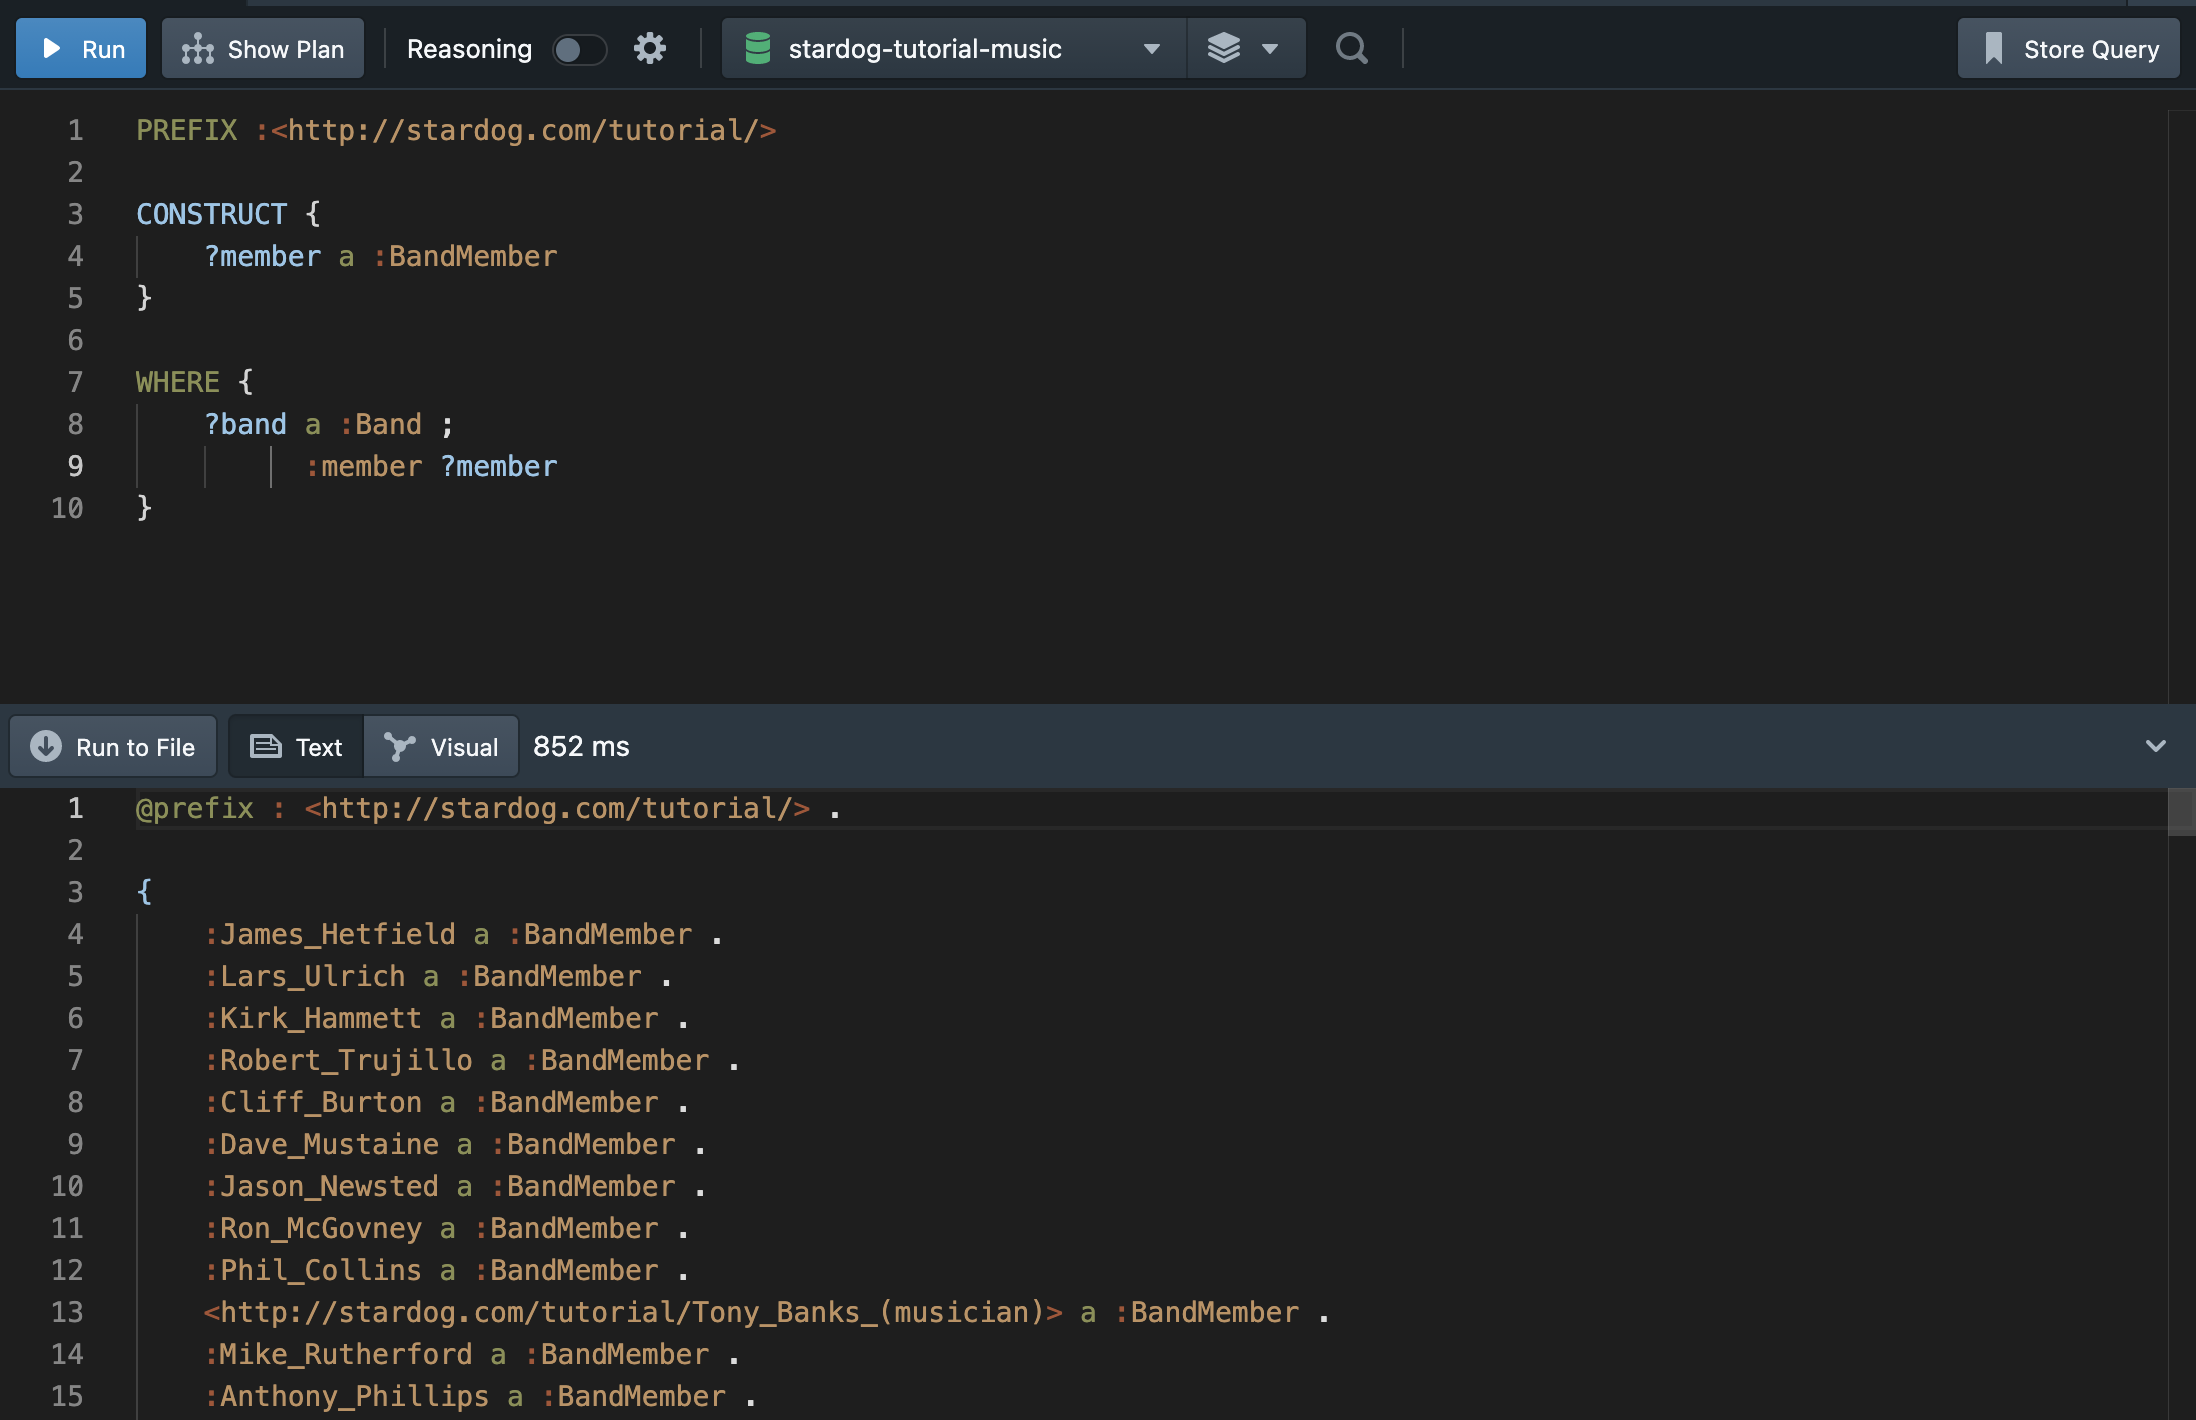Switch to the Text results view
This screenshot has height=1420, width=2196.
(x=296, y=746)
